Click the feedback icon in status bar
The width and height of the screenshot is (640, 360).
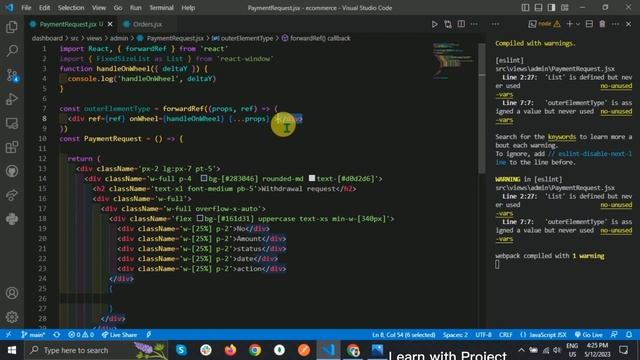[614, 335]
